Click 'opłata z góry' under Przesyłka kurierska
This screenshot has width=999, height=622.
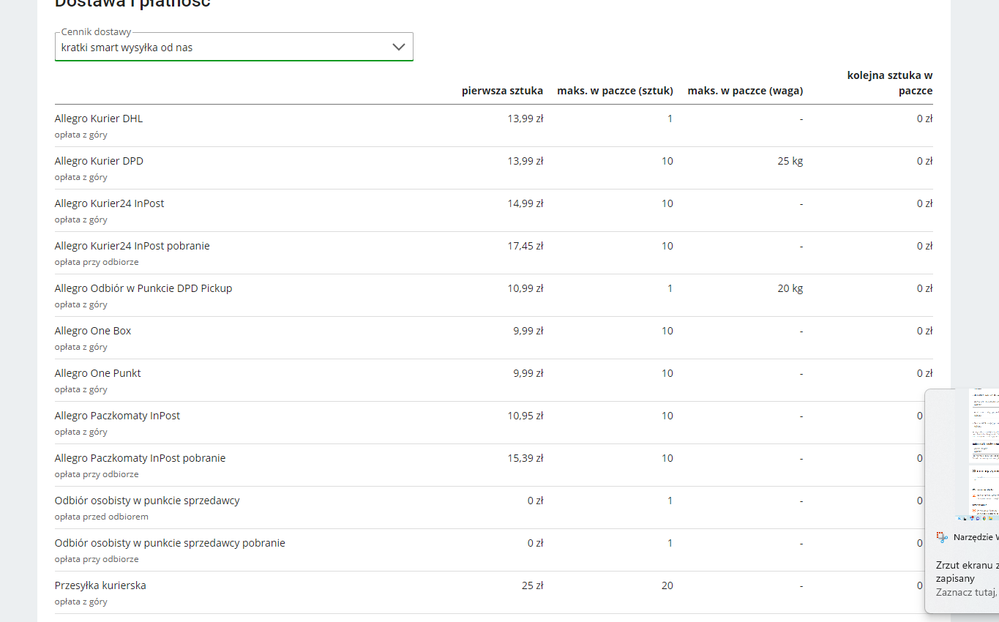(81, 602)
